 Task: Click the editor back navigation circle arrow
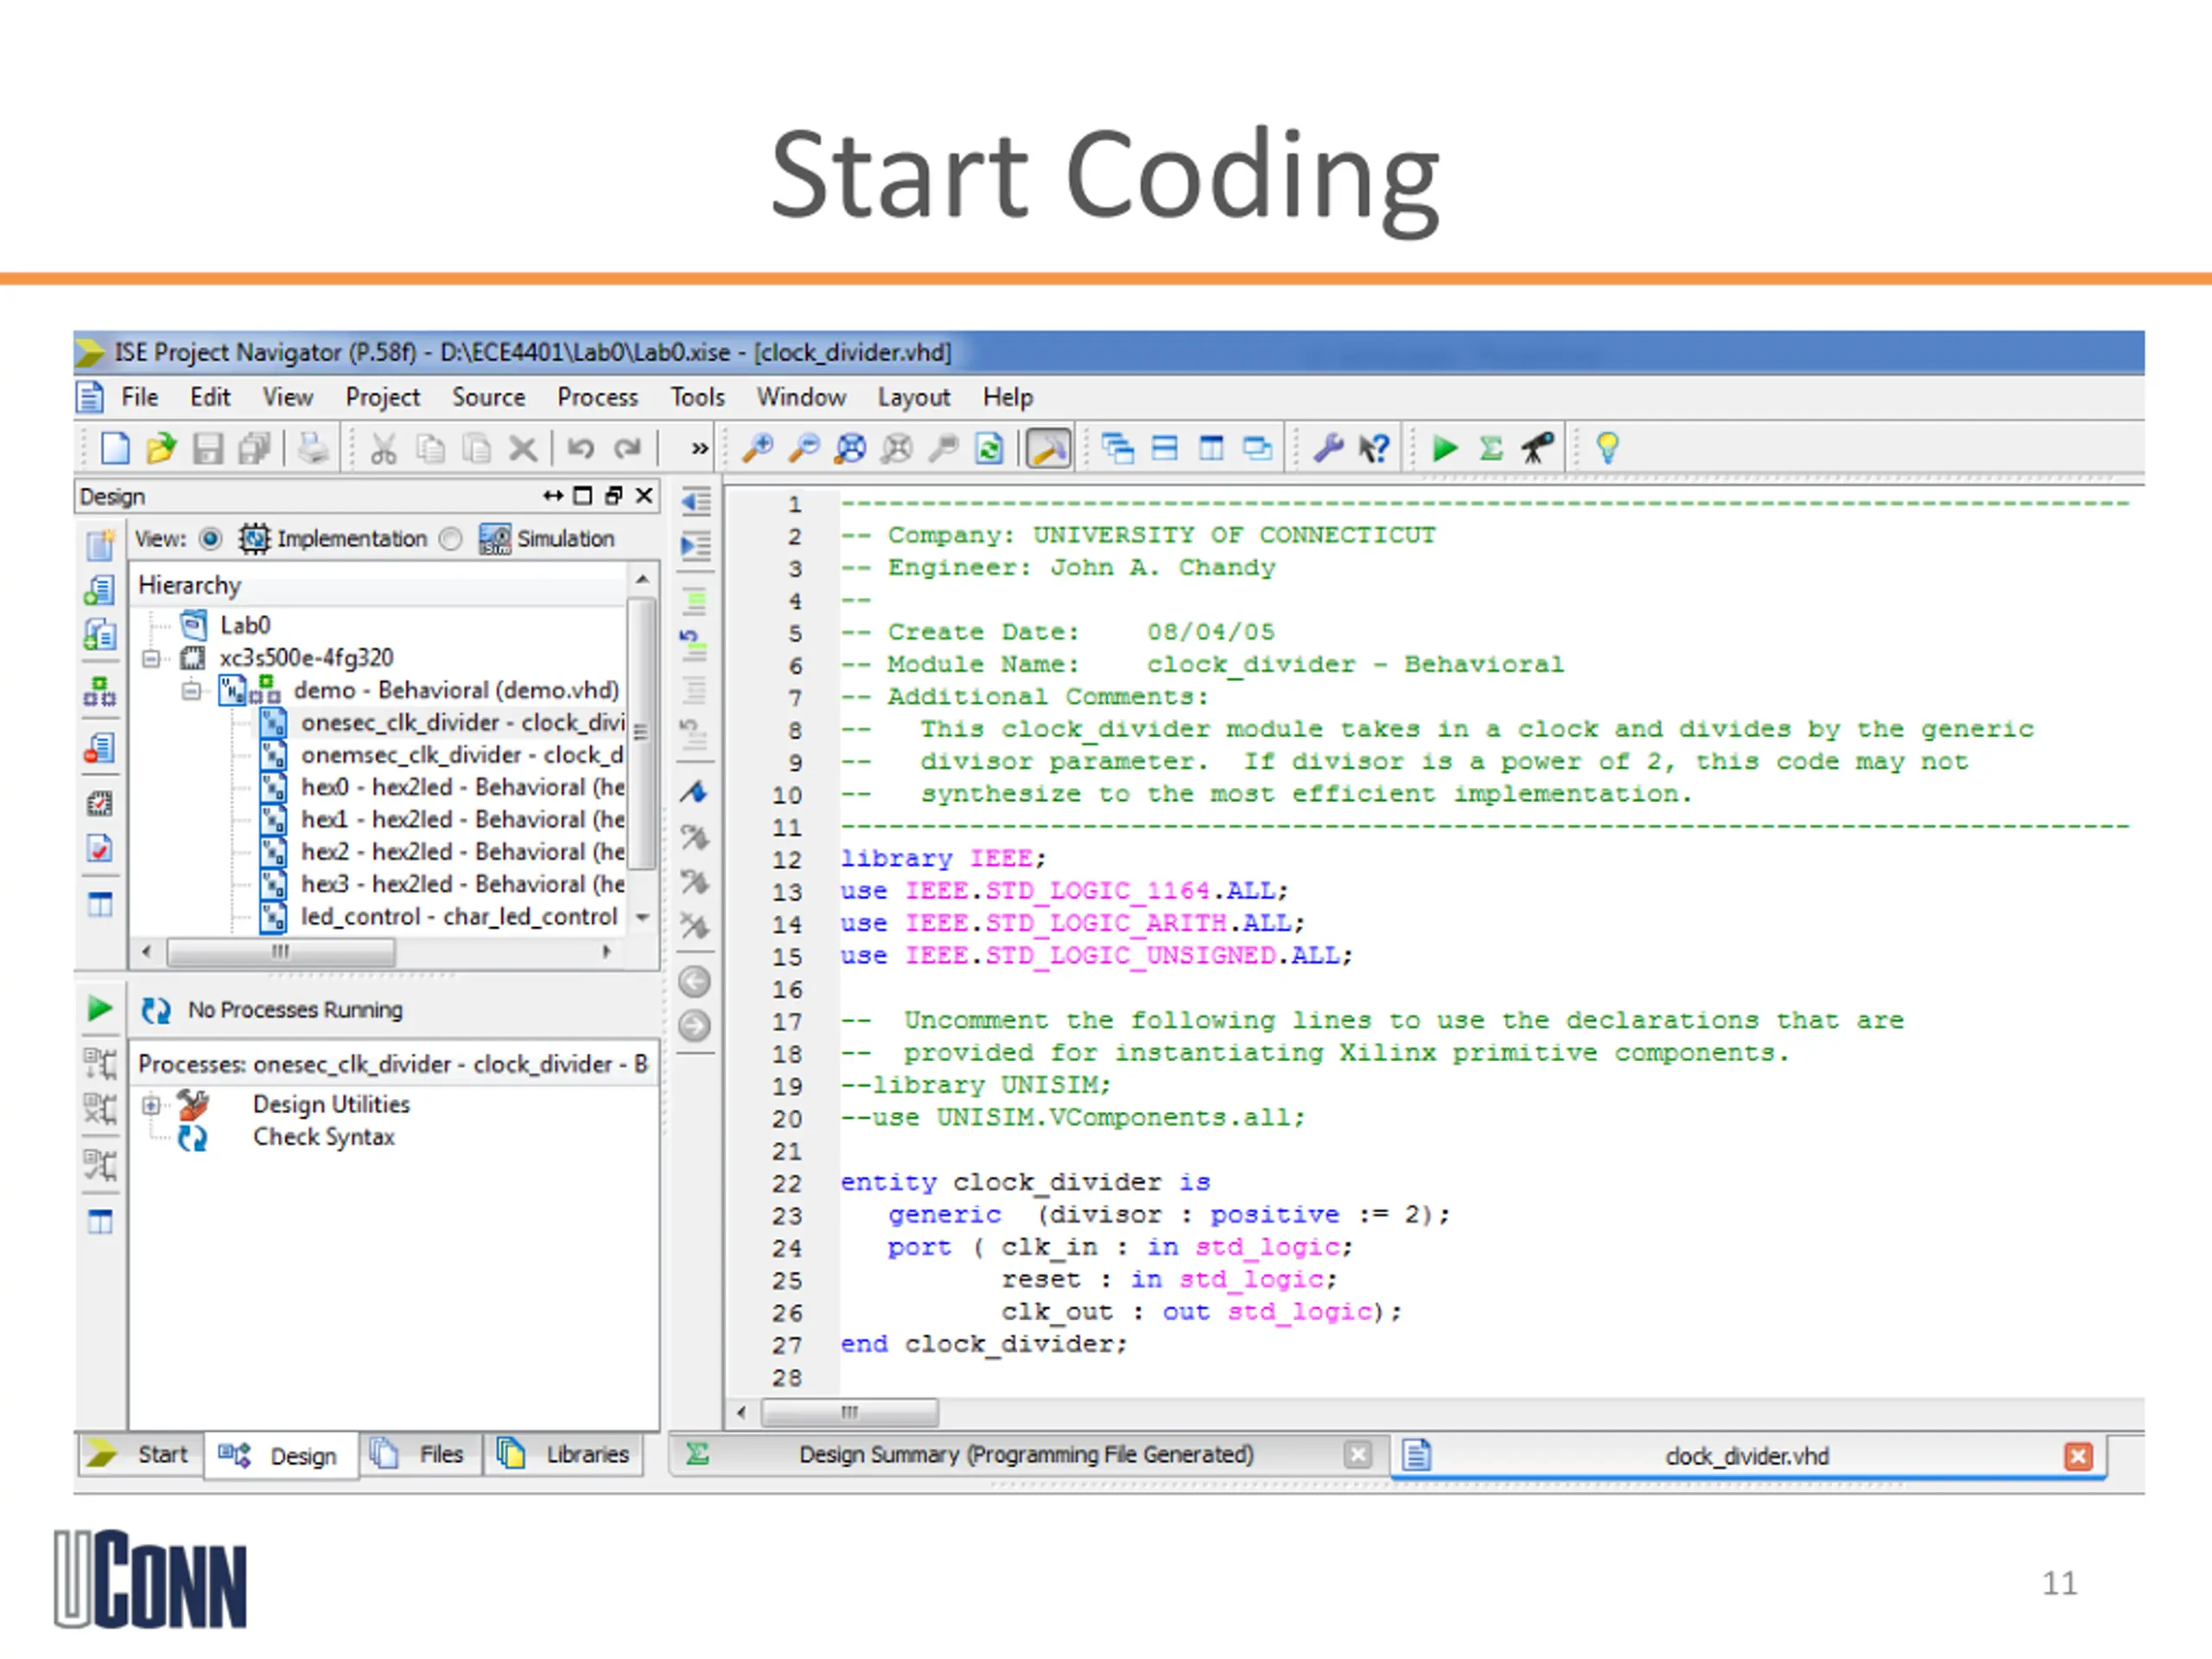(694, 981)
